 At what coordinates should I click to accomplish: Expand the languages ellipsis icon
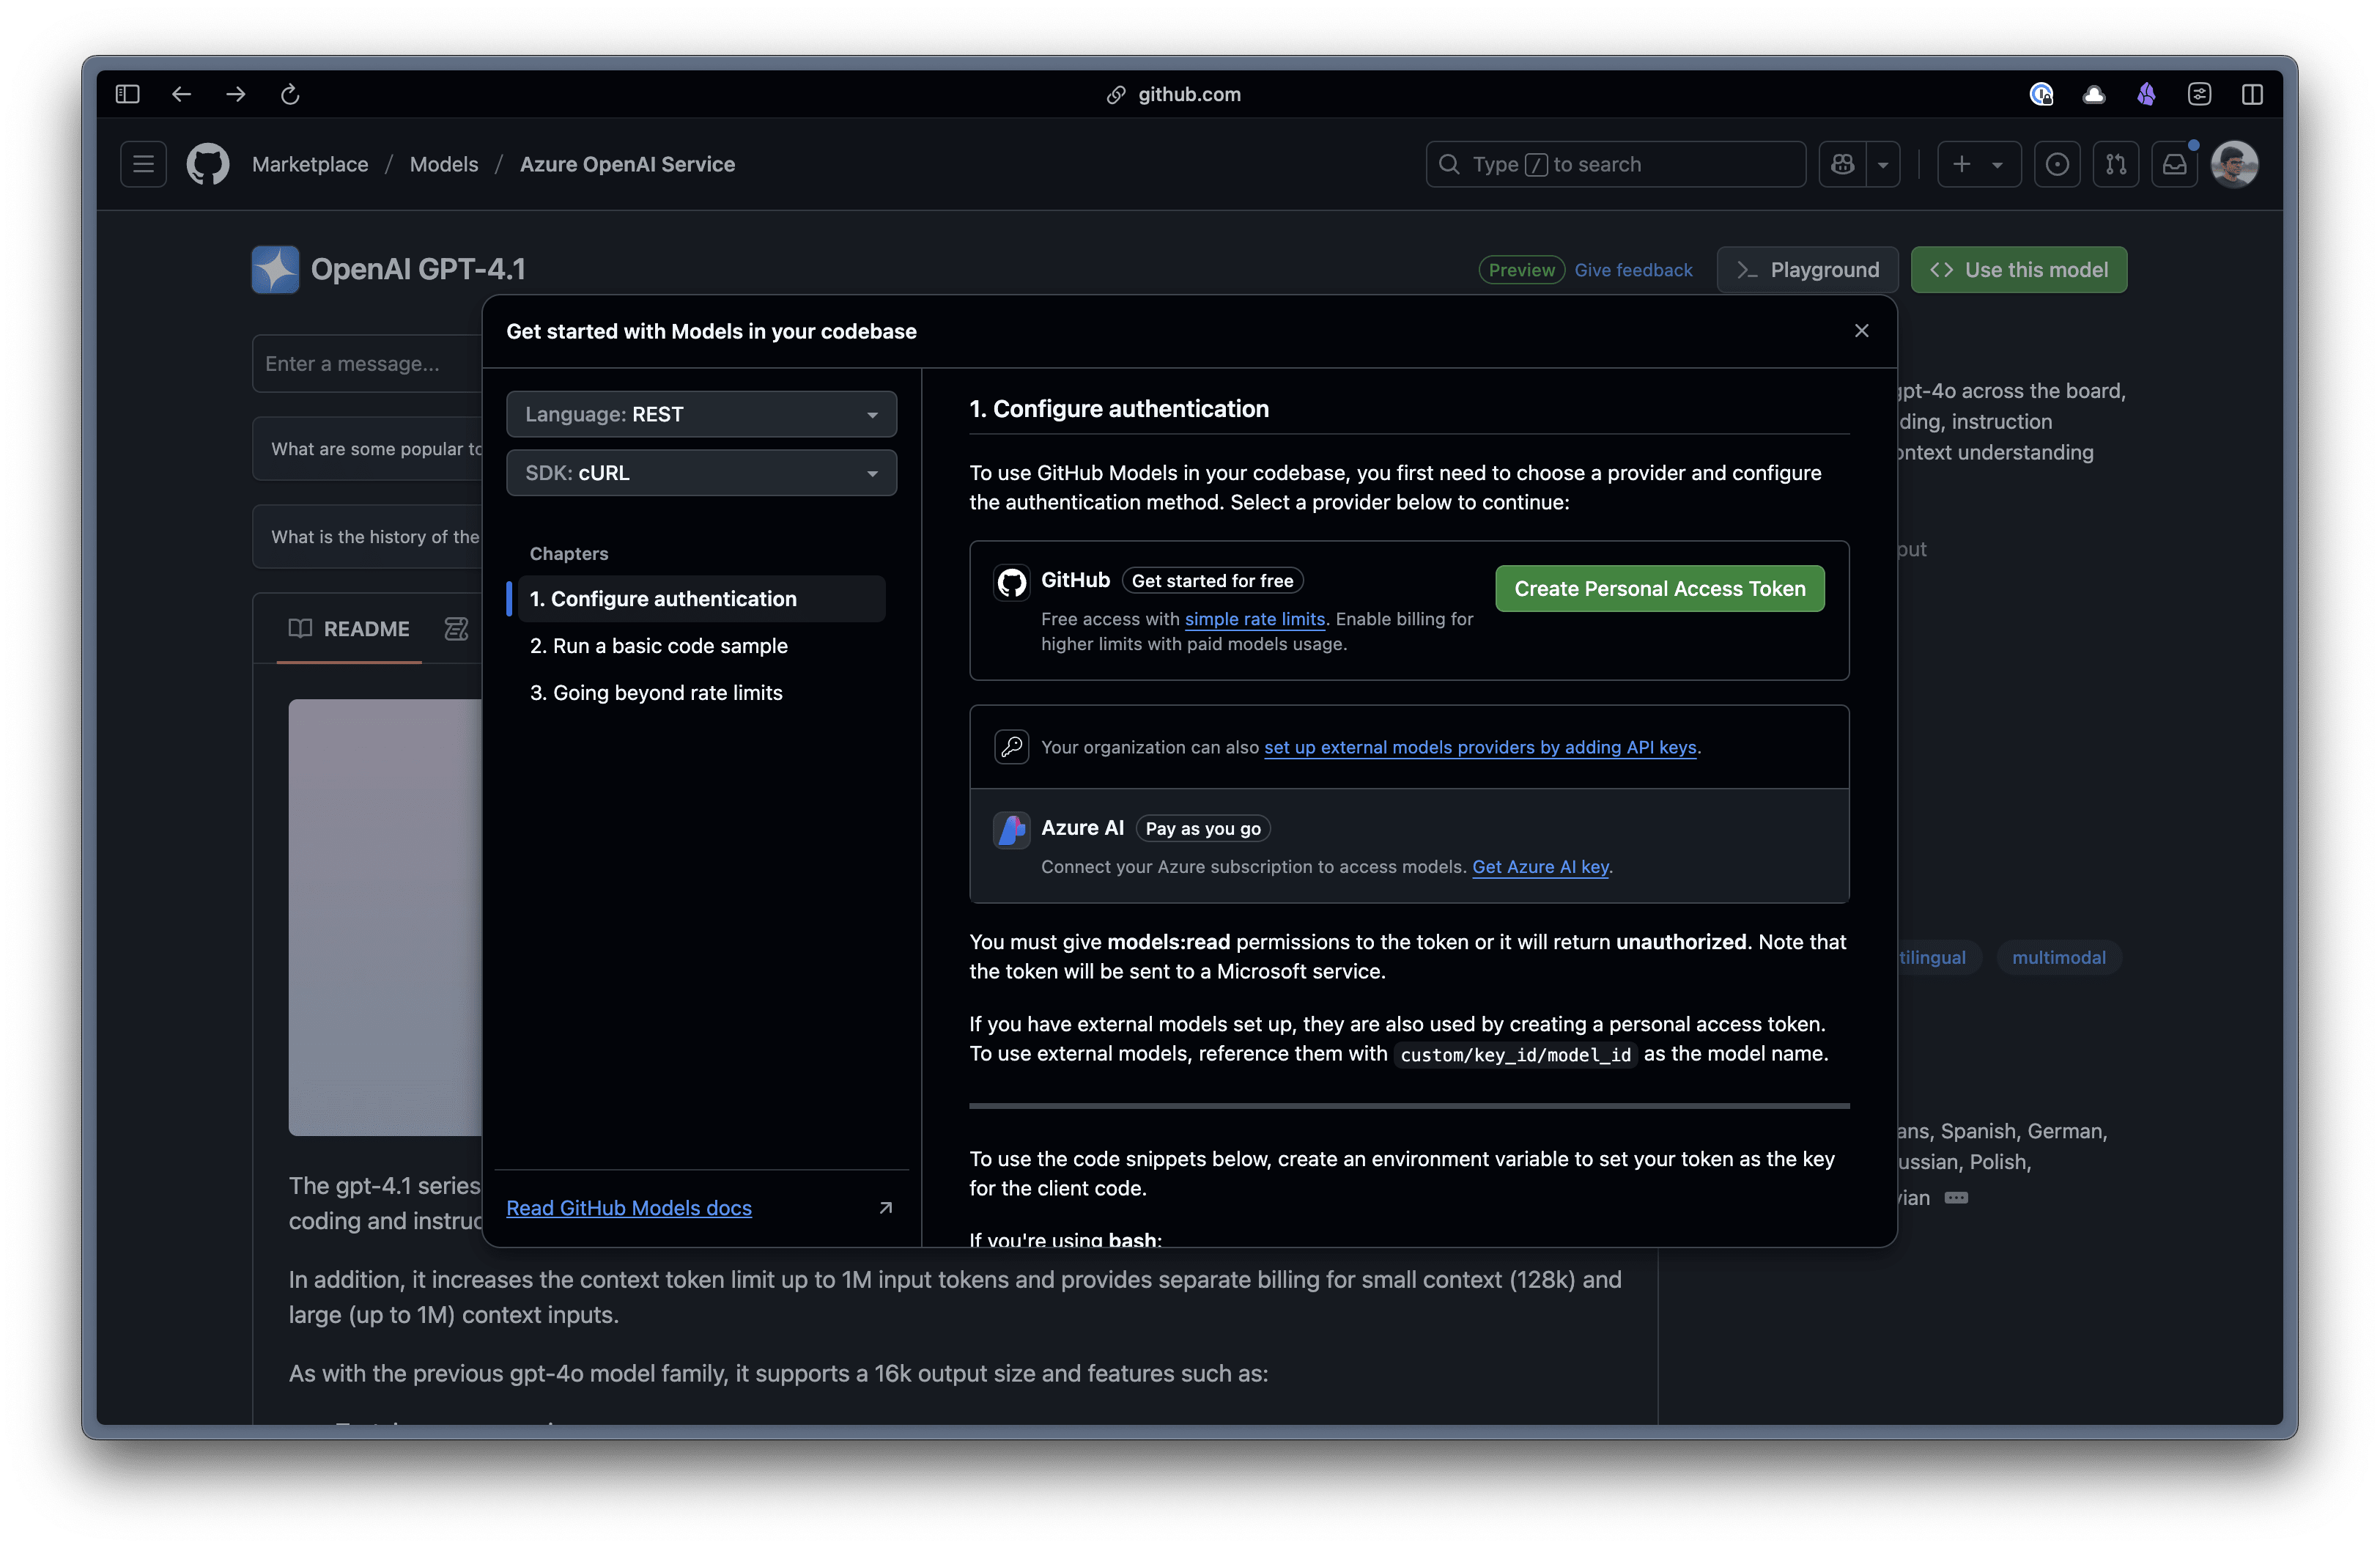tap(1956, 1198)
